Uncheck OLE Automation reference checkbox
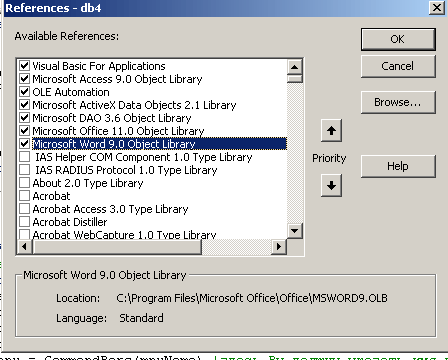 click(x=24, y=91)
